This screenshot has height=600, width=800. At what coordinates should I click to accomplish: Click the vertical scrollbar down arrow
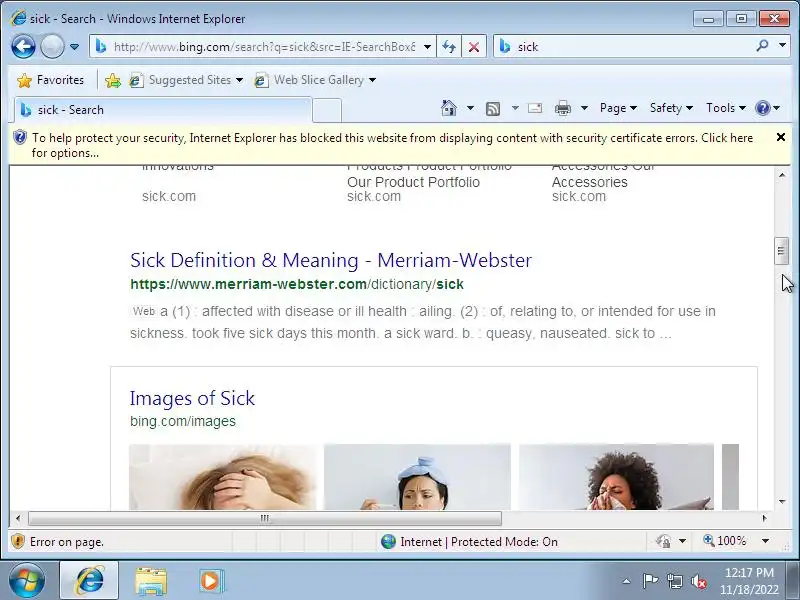(x=782, y=502)
